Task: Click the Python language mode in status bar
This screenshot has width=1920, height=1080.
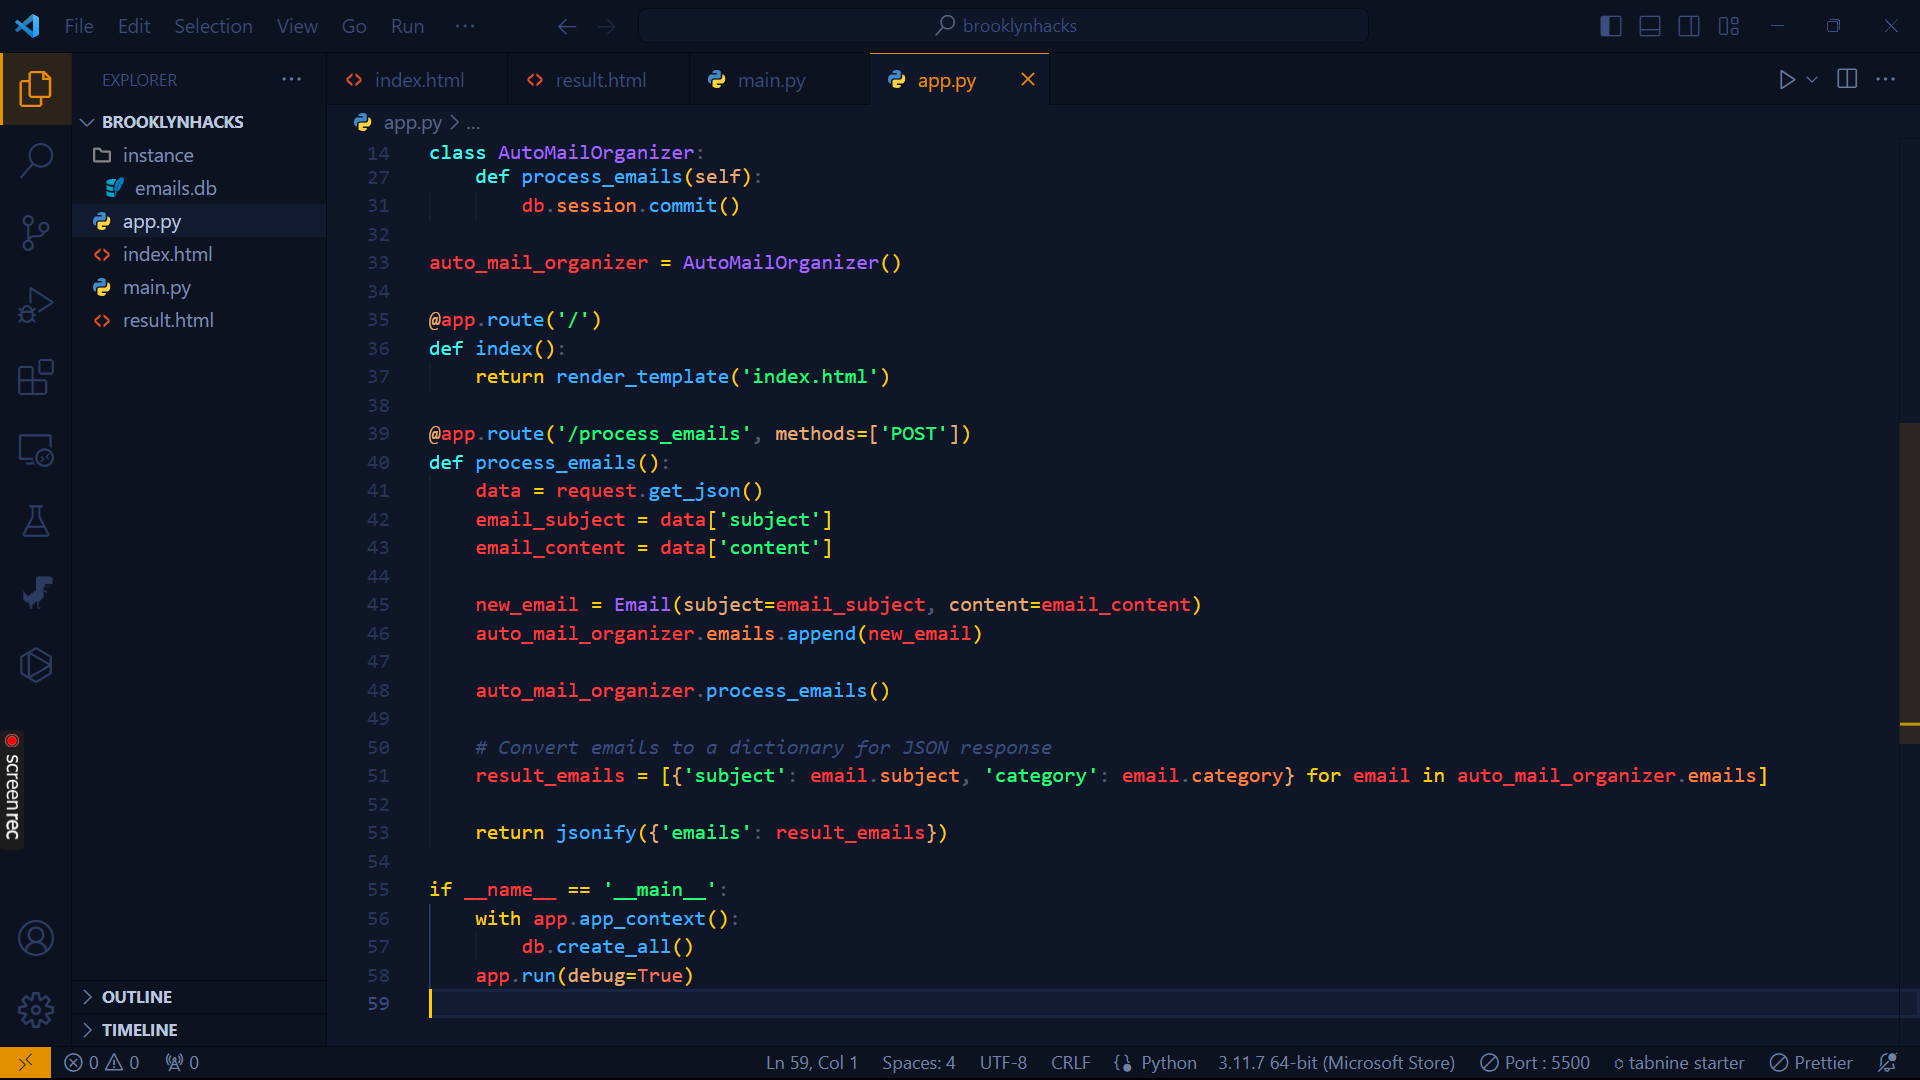Action: point(1168,1062)
